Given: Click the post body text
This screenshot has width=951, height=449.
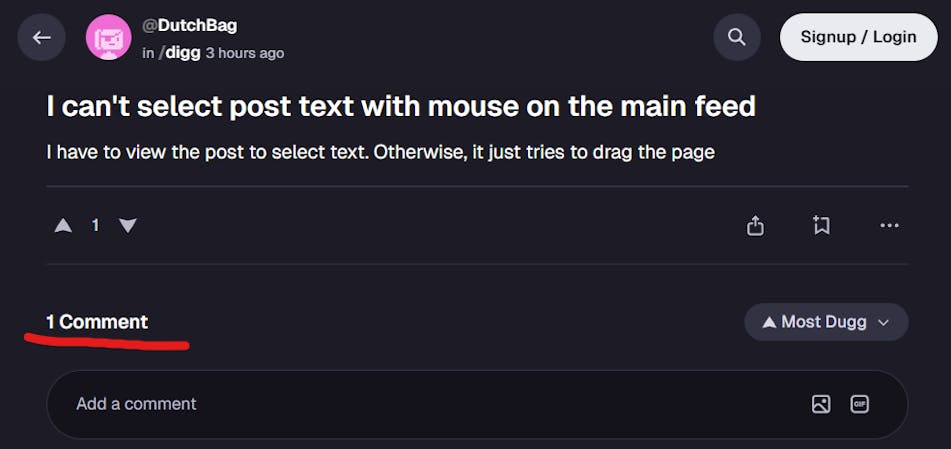Looking at the screenshot, I should tap(380, 153).
